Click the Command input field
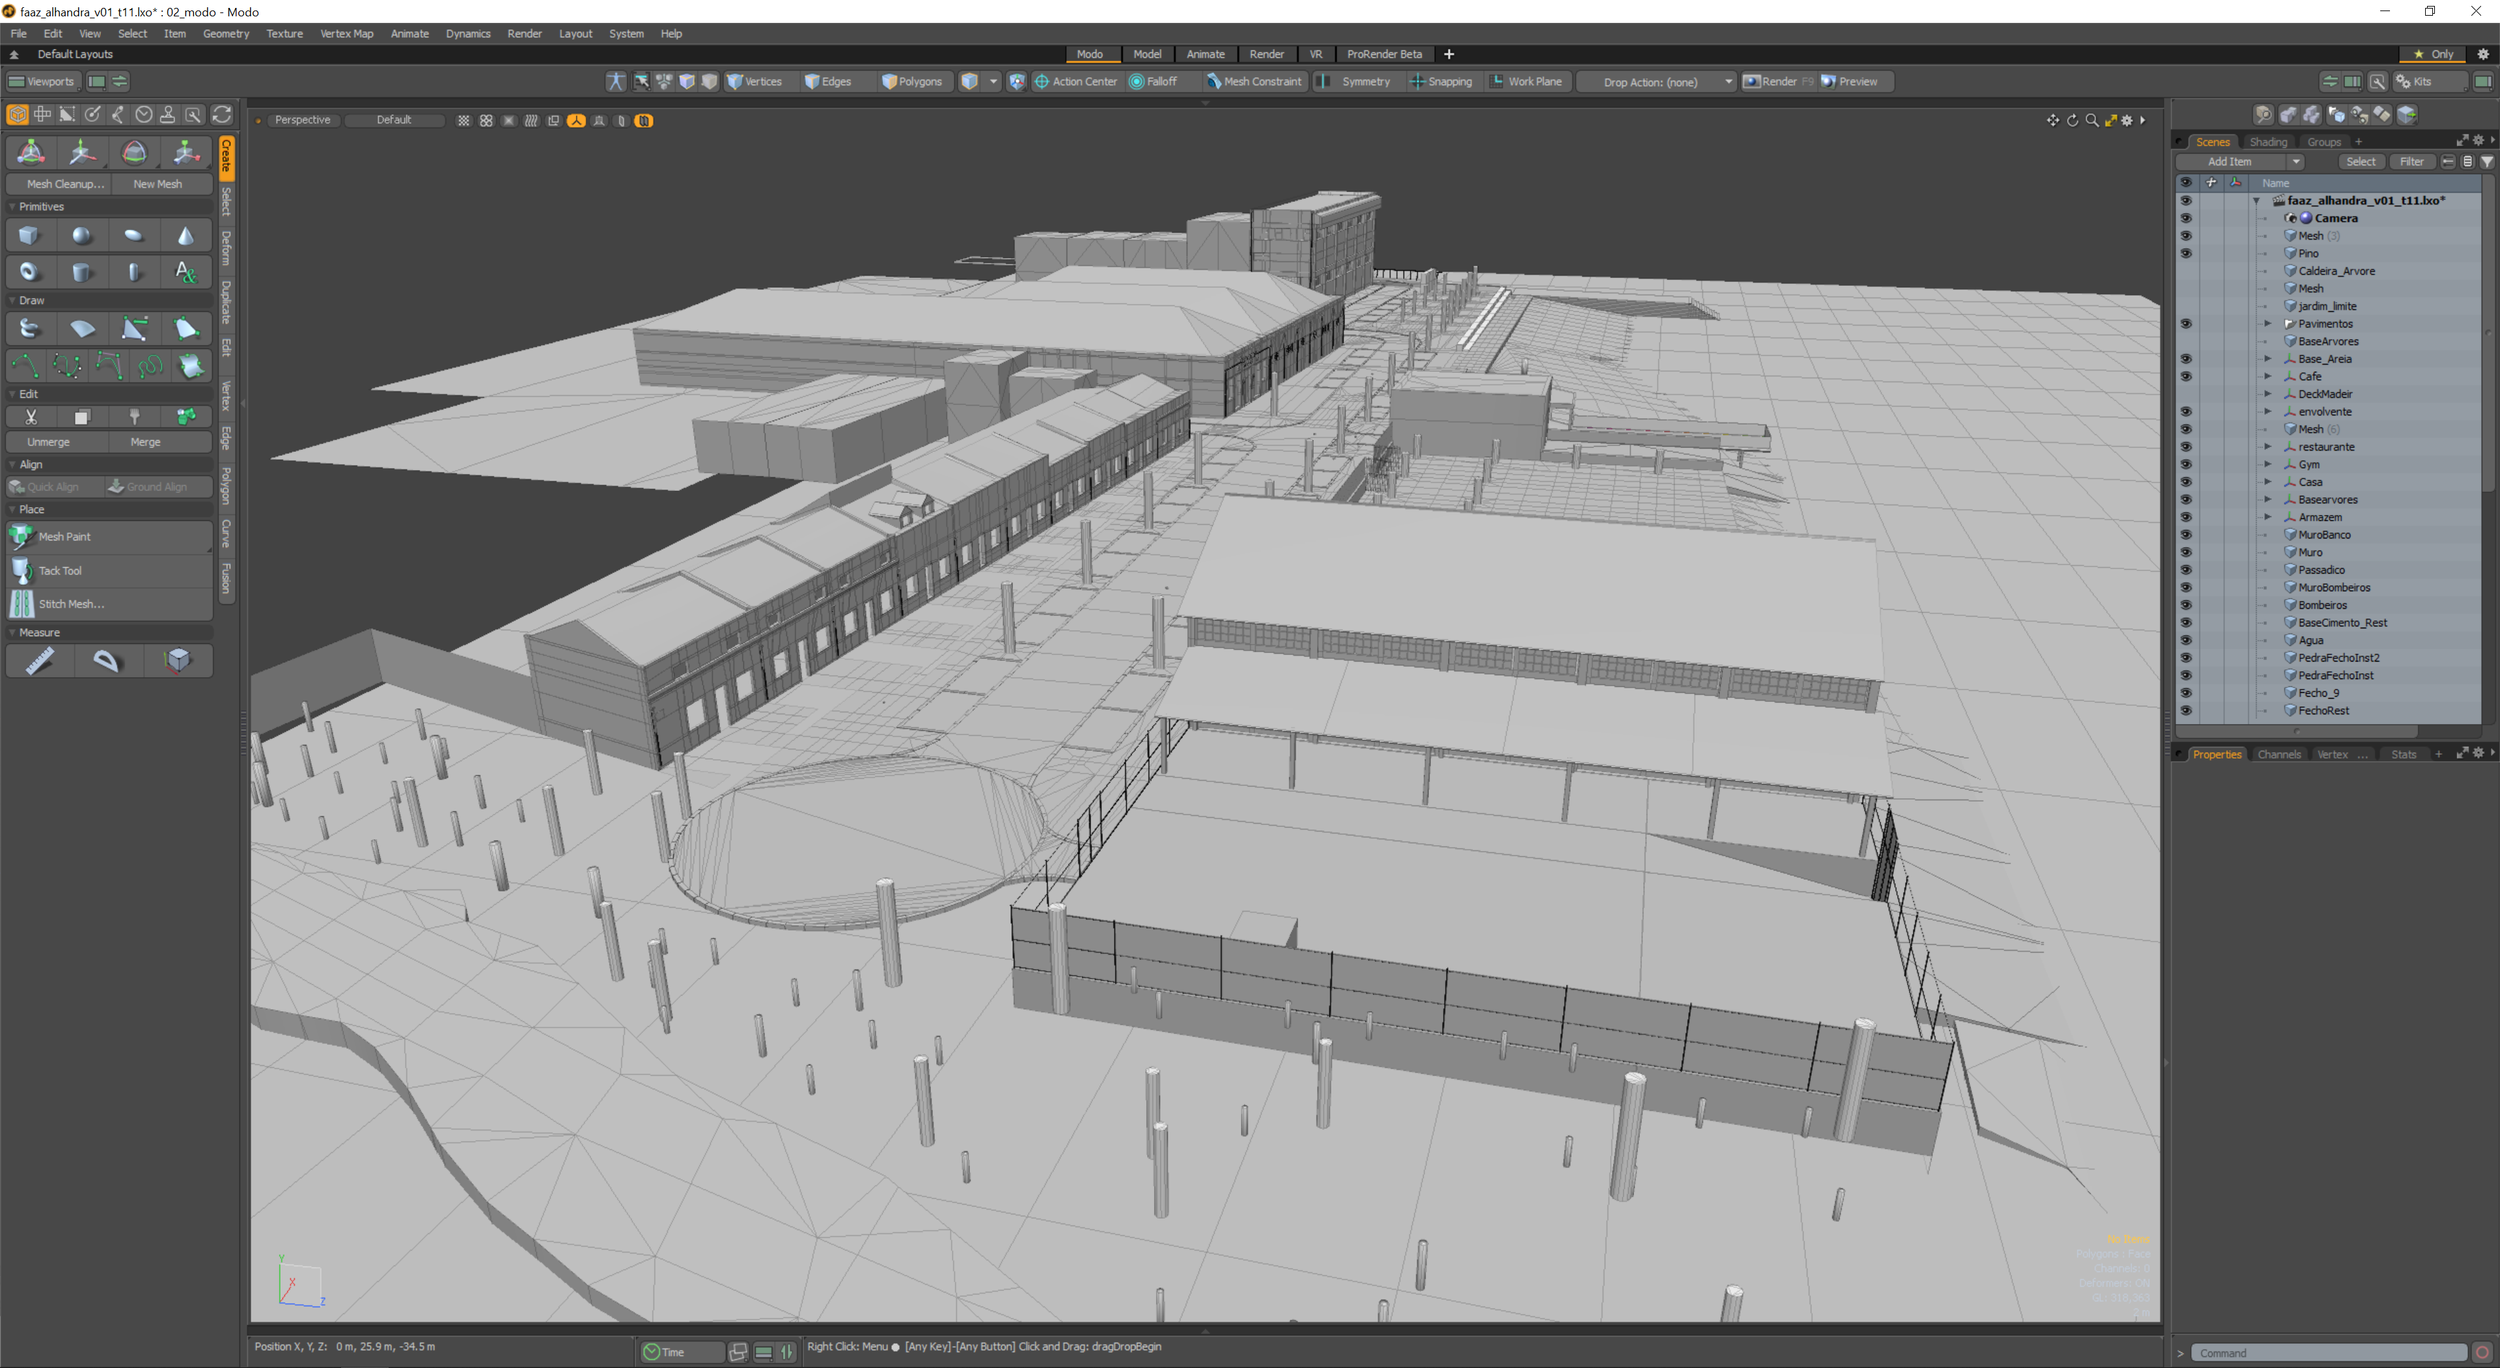The height and width of the screenshot is (1368, 2500). (x=2326, y=1353)
